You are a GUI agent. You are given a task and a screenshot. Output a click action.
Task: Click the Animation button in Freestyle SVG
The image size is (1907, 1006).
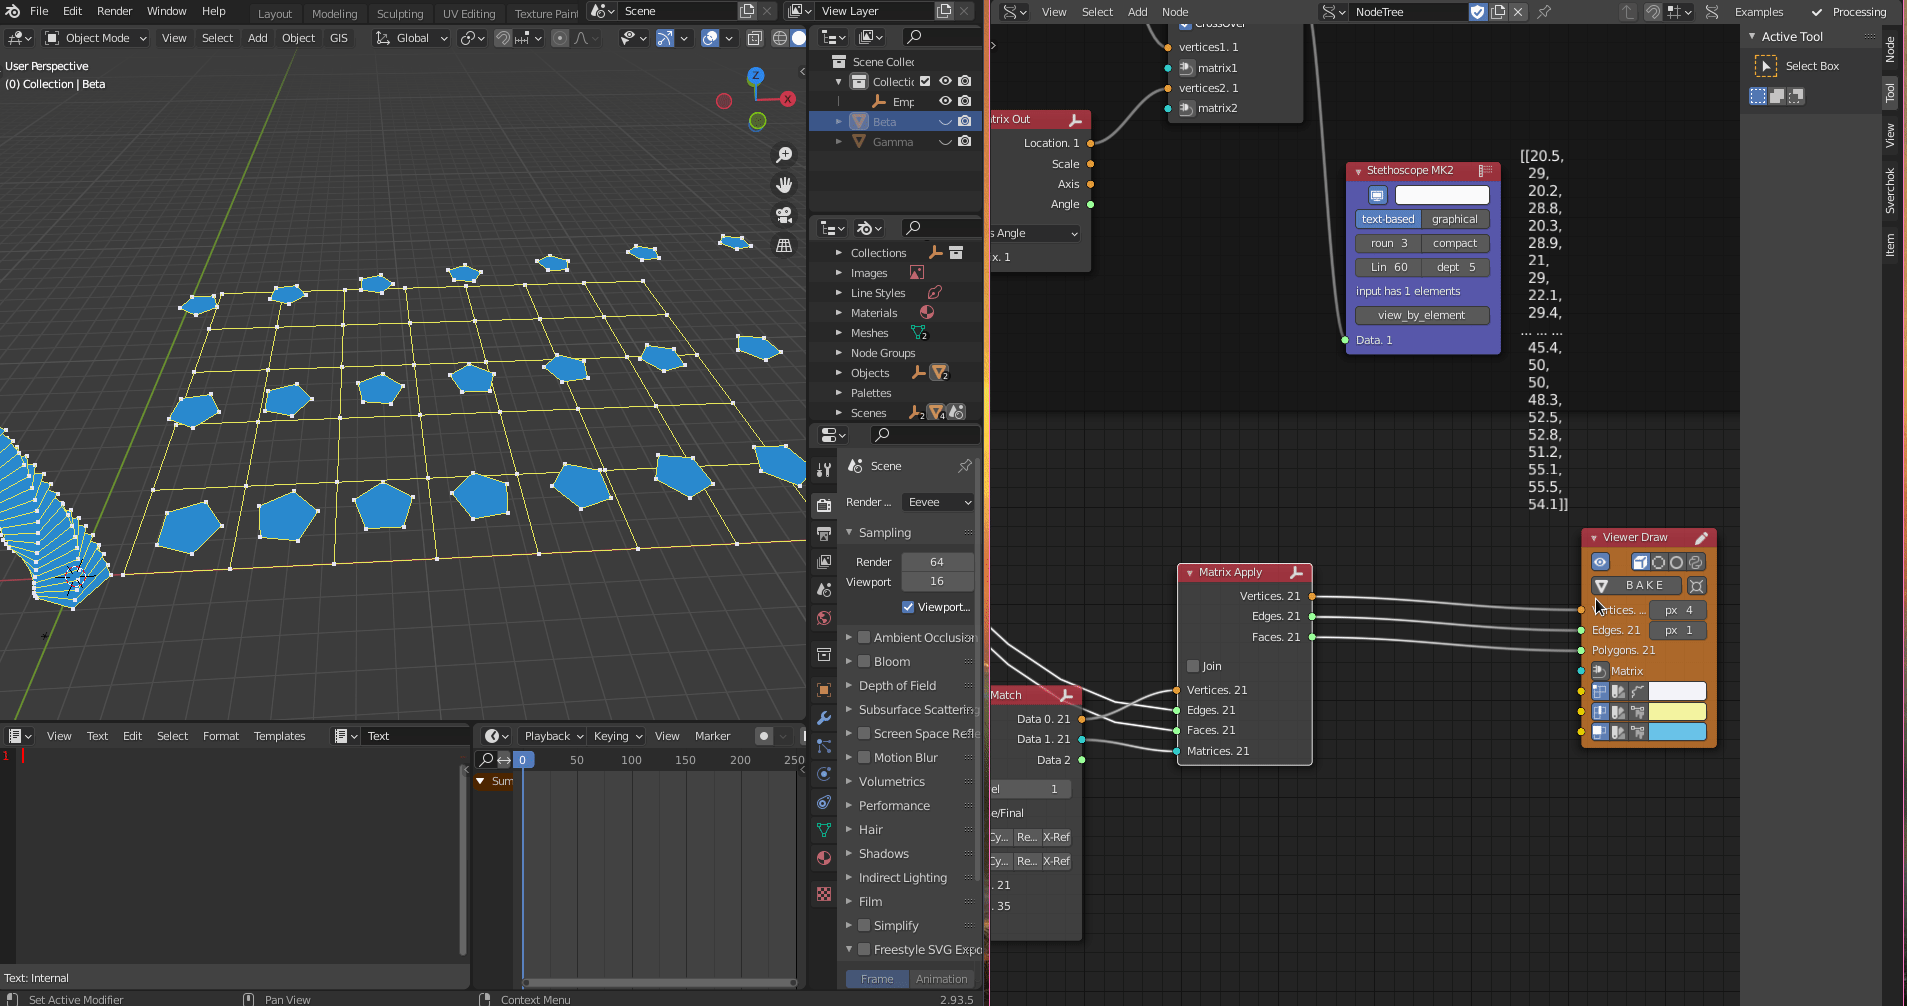[x=941, y=979]
